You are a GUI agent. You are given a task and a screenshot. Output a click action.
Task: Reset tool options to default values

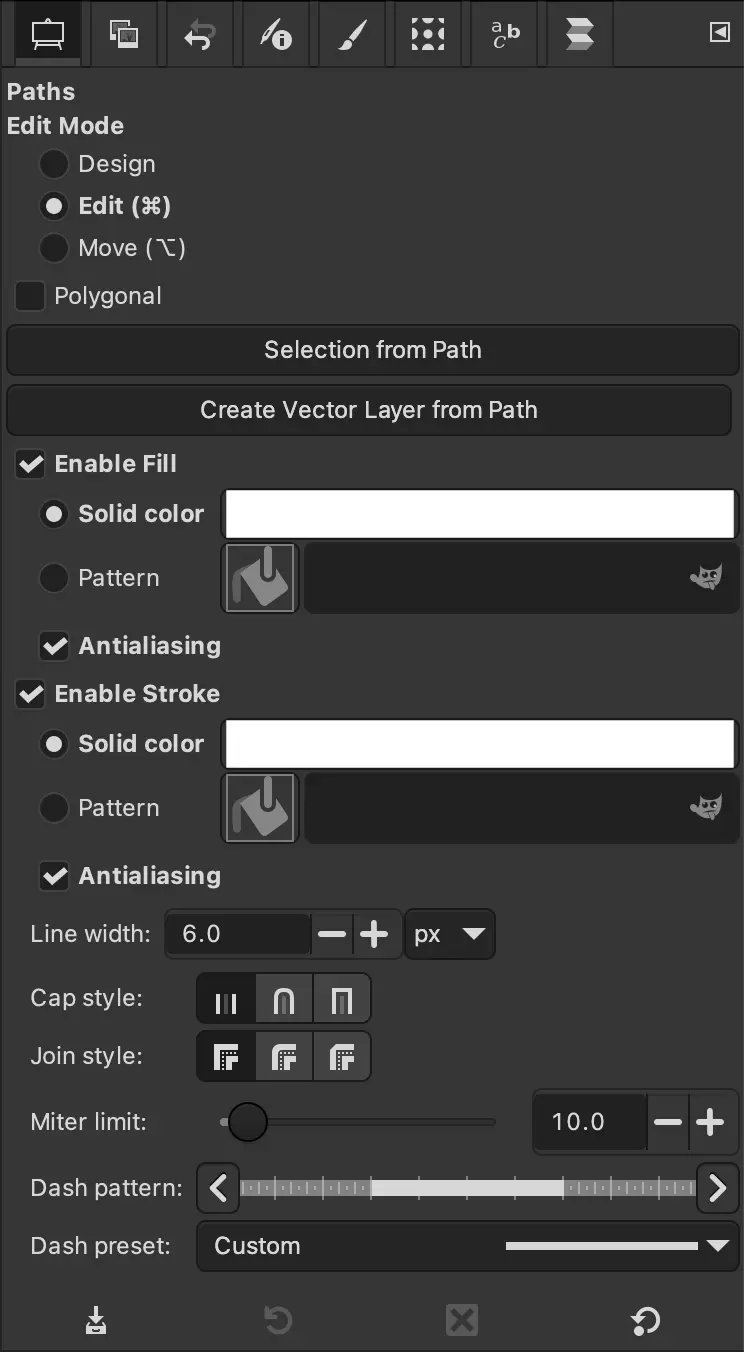point(645,1321)
